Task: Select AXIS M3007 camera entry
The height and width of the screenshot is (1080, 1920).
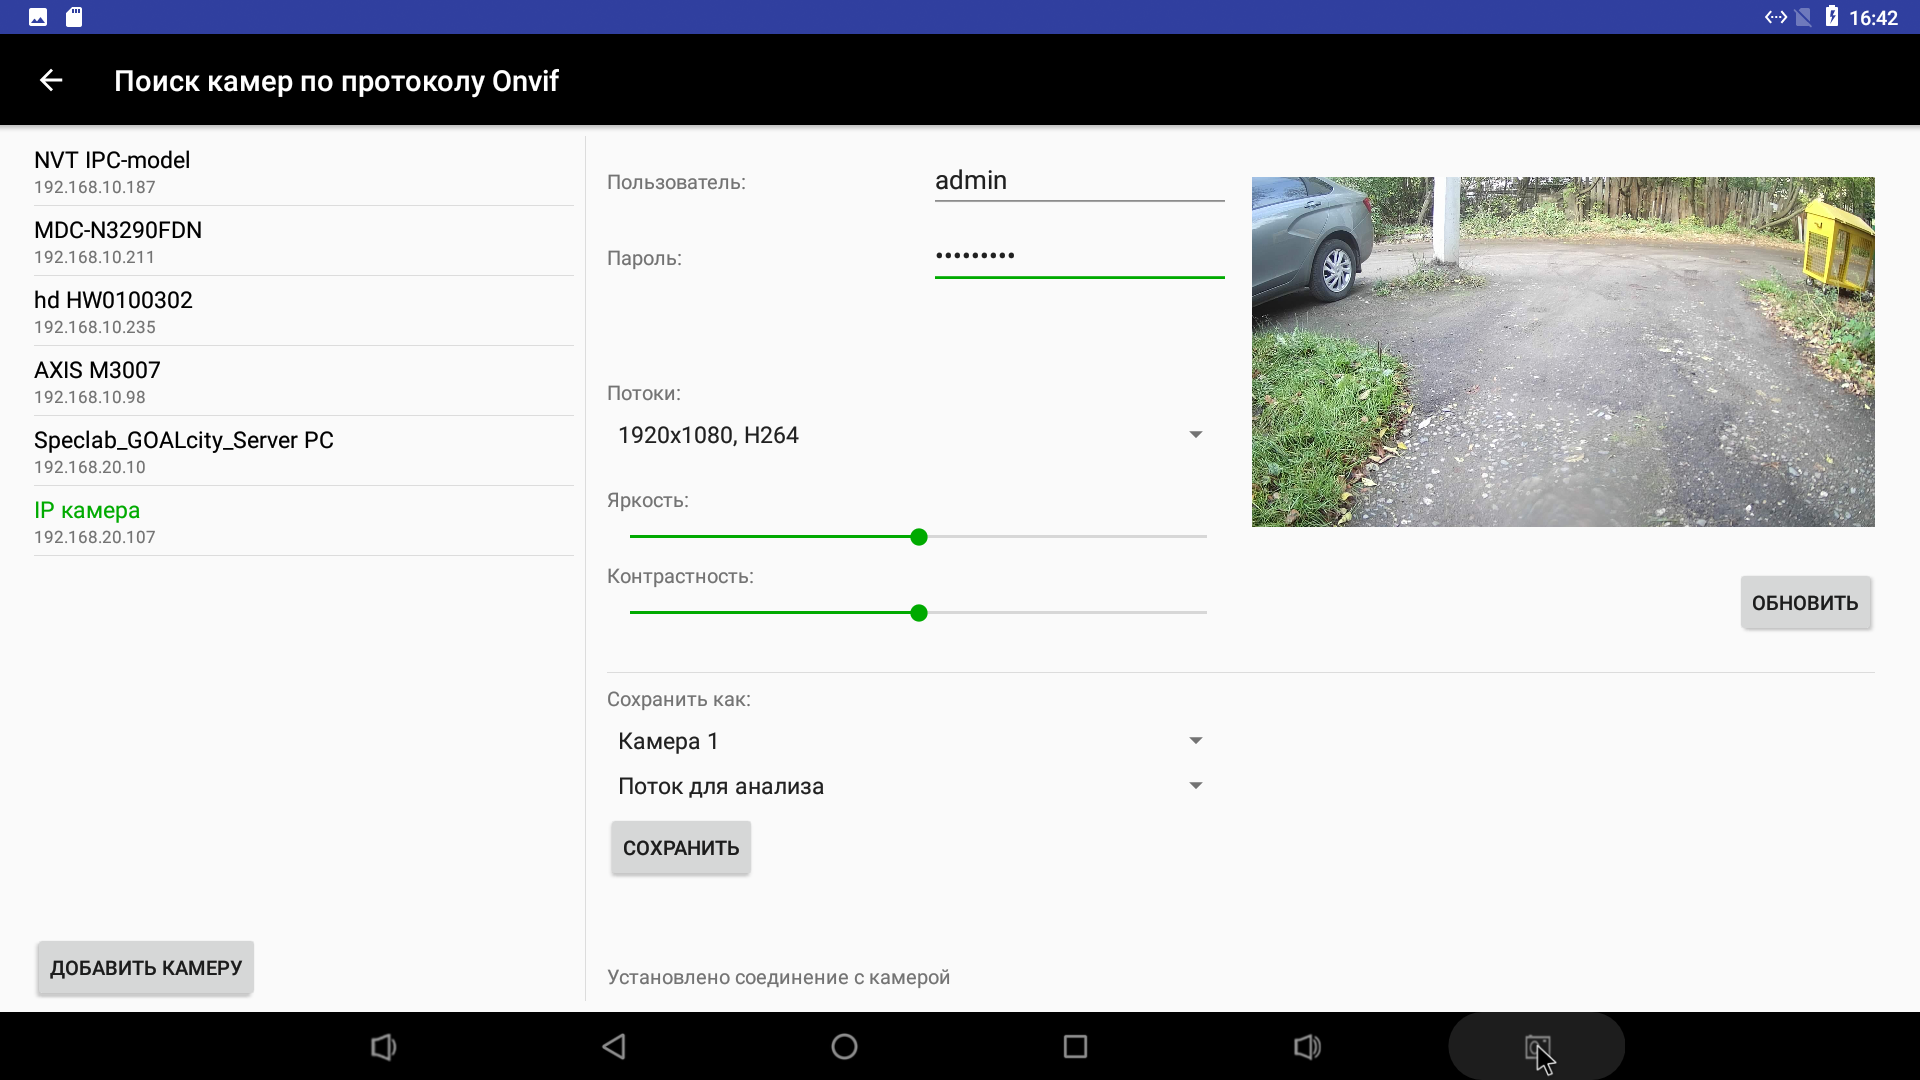Action: tap(304, 381)
